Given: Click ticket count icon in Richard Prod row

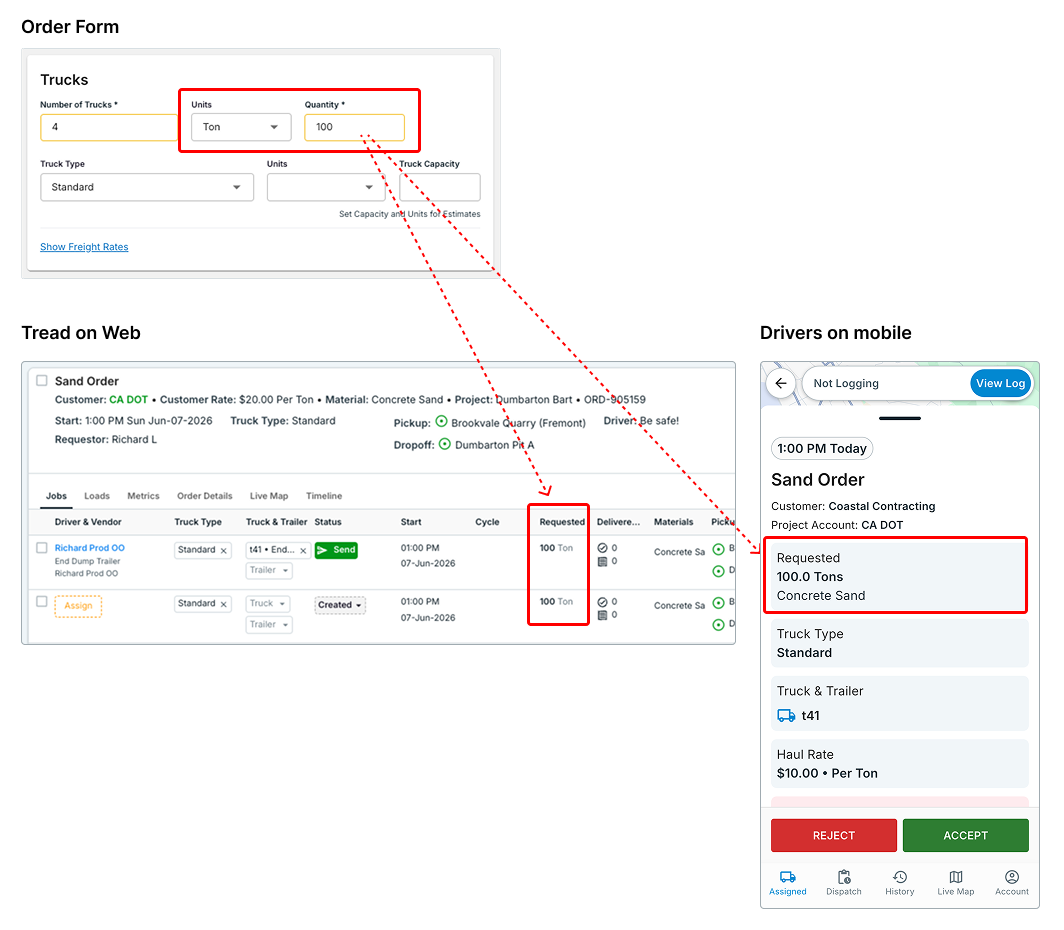Looking at the screenshot, I should [x=602, y=561].
